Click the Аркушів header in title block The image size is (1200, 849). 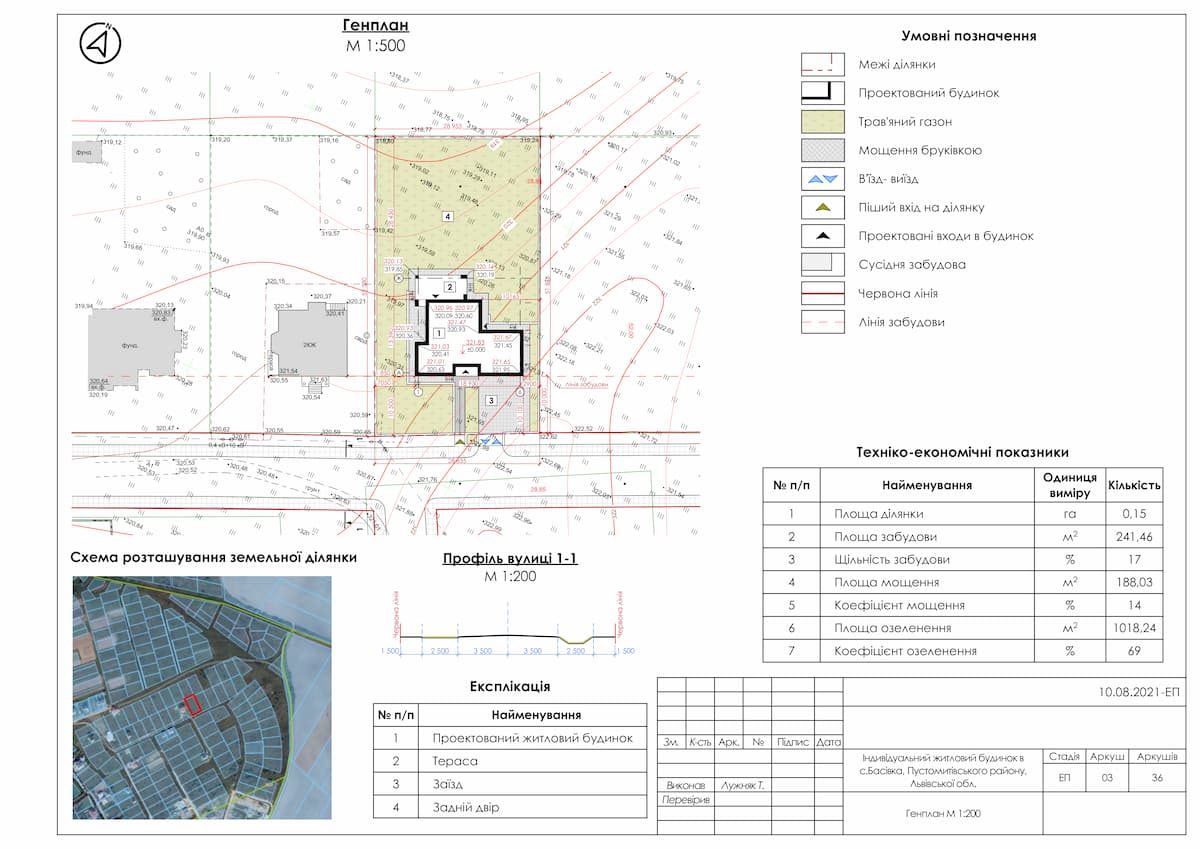coord(1158,756)
